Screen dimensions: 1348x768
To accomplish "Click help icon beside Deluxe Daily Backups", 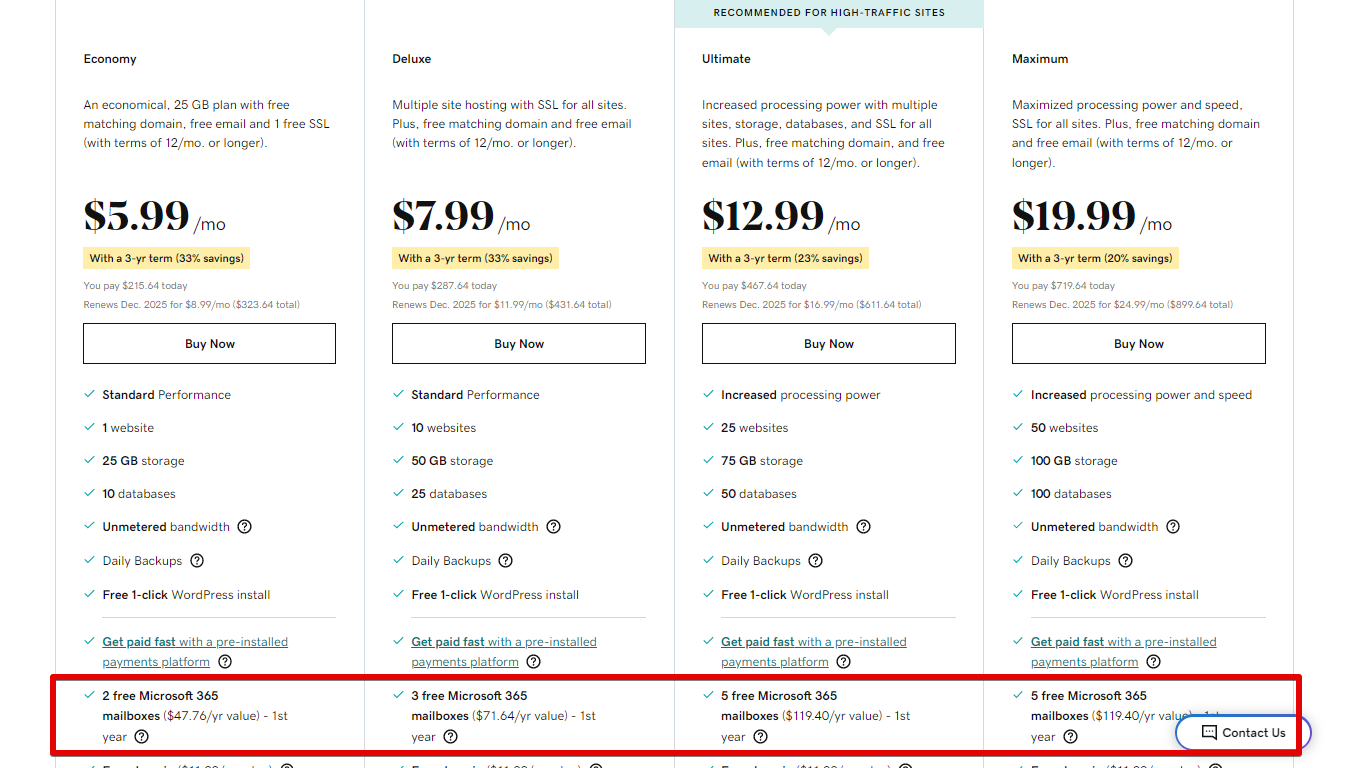I will click(506, 561).
